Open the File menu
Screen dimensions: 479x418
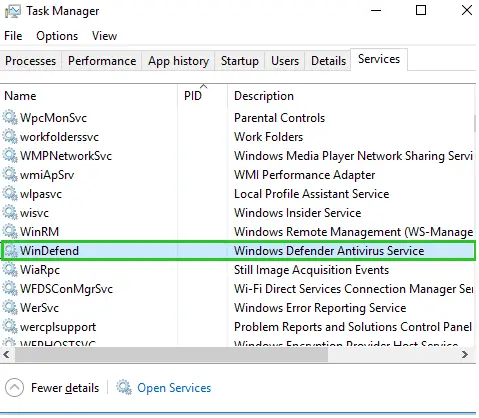point(13,36)
